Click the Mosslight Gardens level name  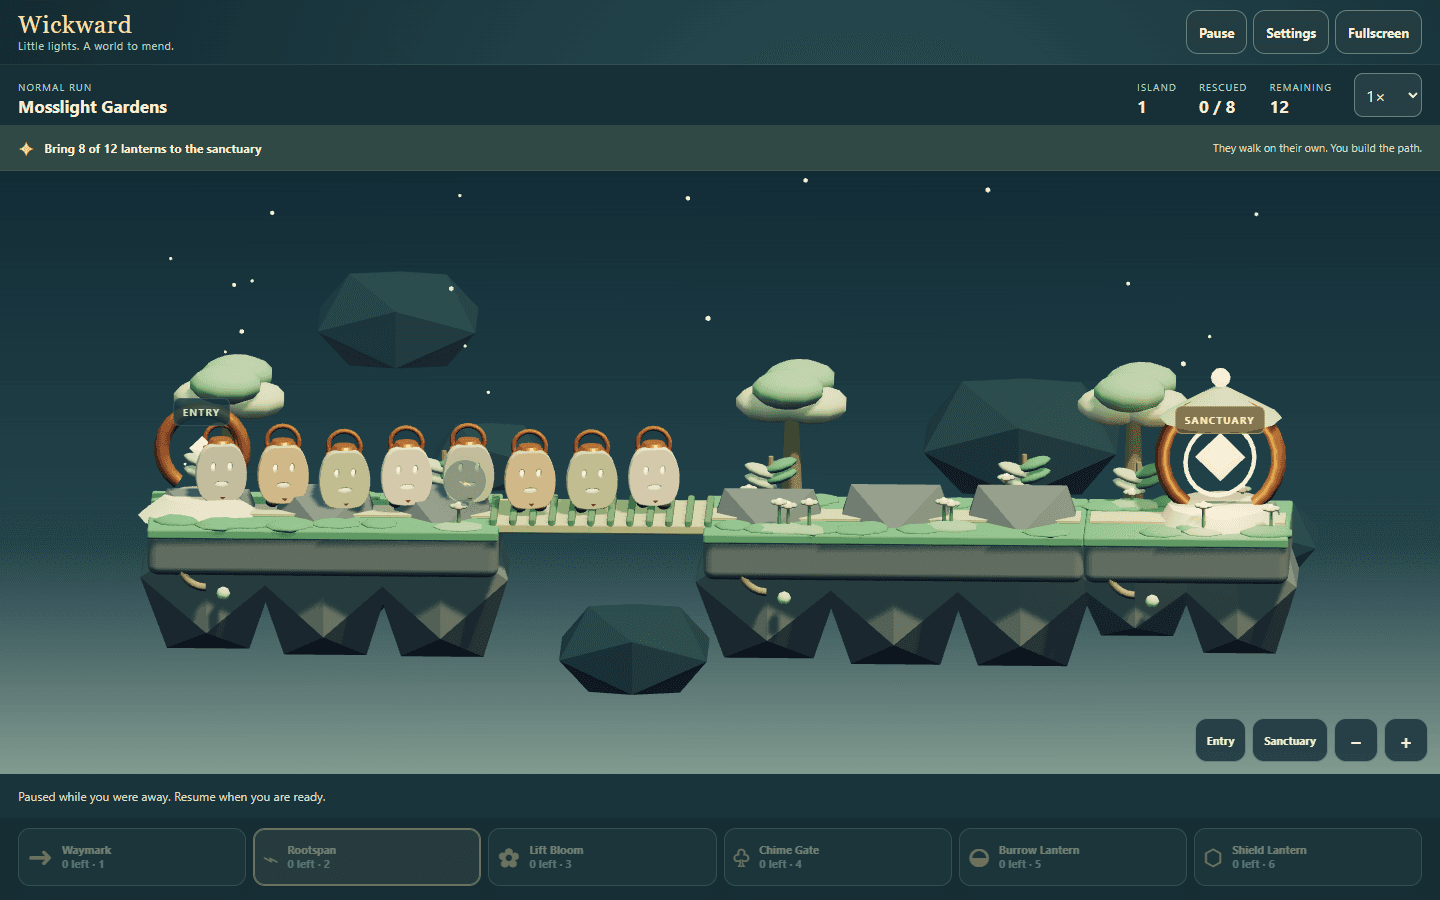tap(93, 107)
